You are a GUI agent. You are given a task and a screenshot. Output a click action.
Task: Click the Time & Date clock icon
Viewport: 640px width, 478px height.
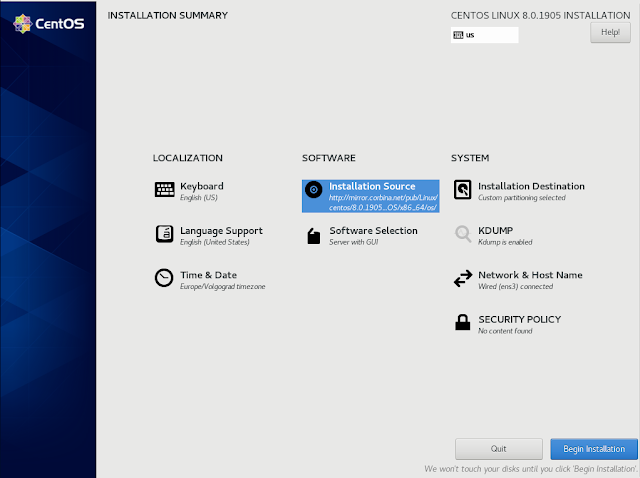pyautogui.click(x=164, y=278)
